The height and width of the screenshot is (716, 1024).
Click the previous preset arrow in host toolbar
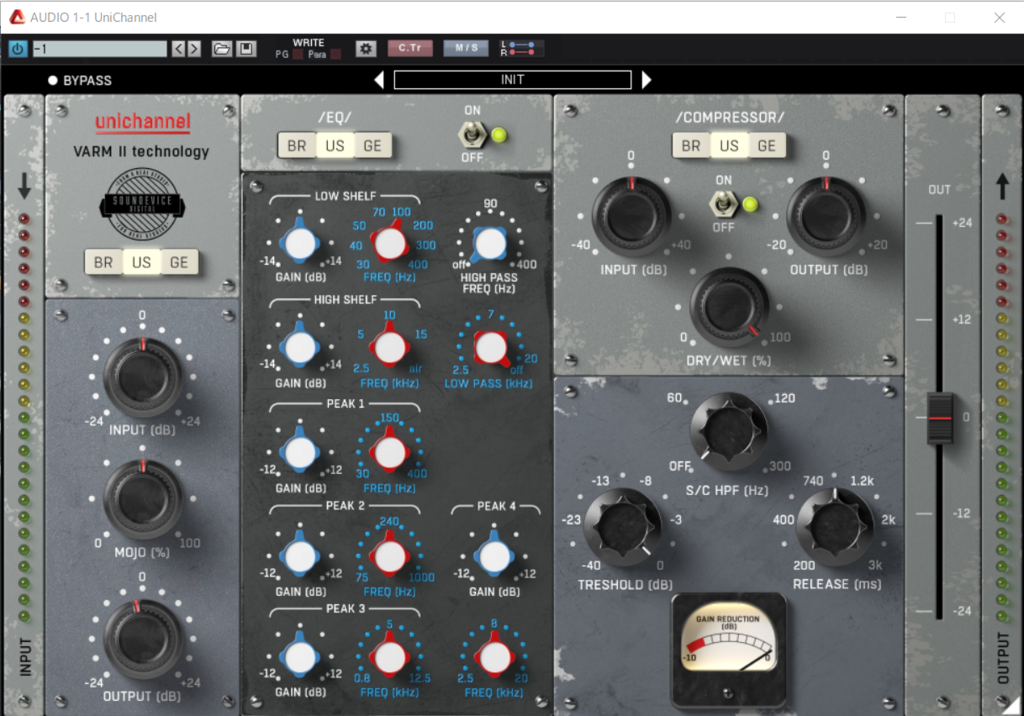178,49
